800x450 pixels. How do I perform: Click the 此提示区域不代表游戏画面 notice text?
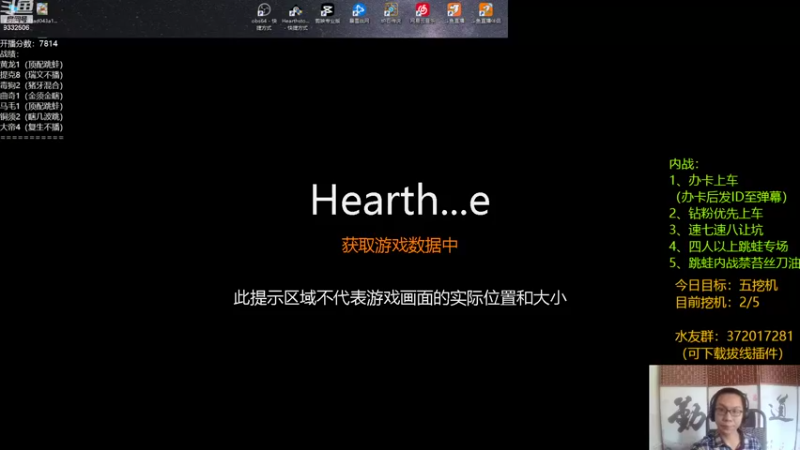399,298
